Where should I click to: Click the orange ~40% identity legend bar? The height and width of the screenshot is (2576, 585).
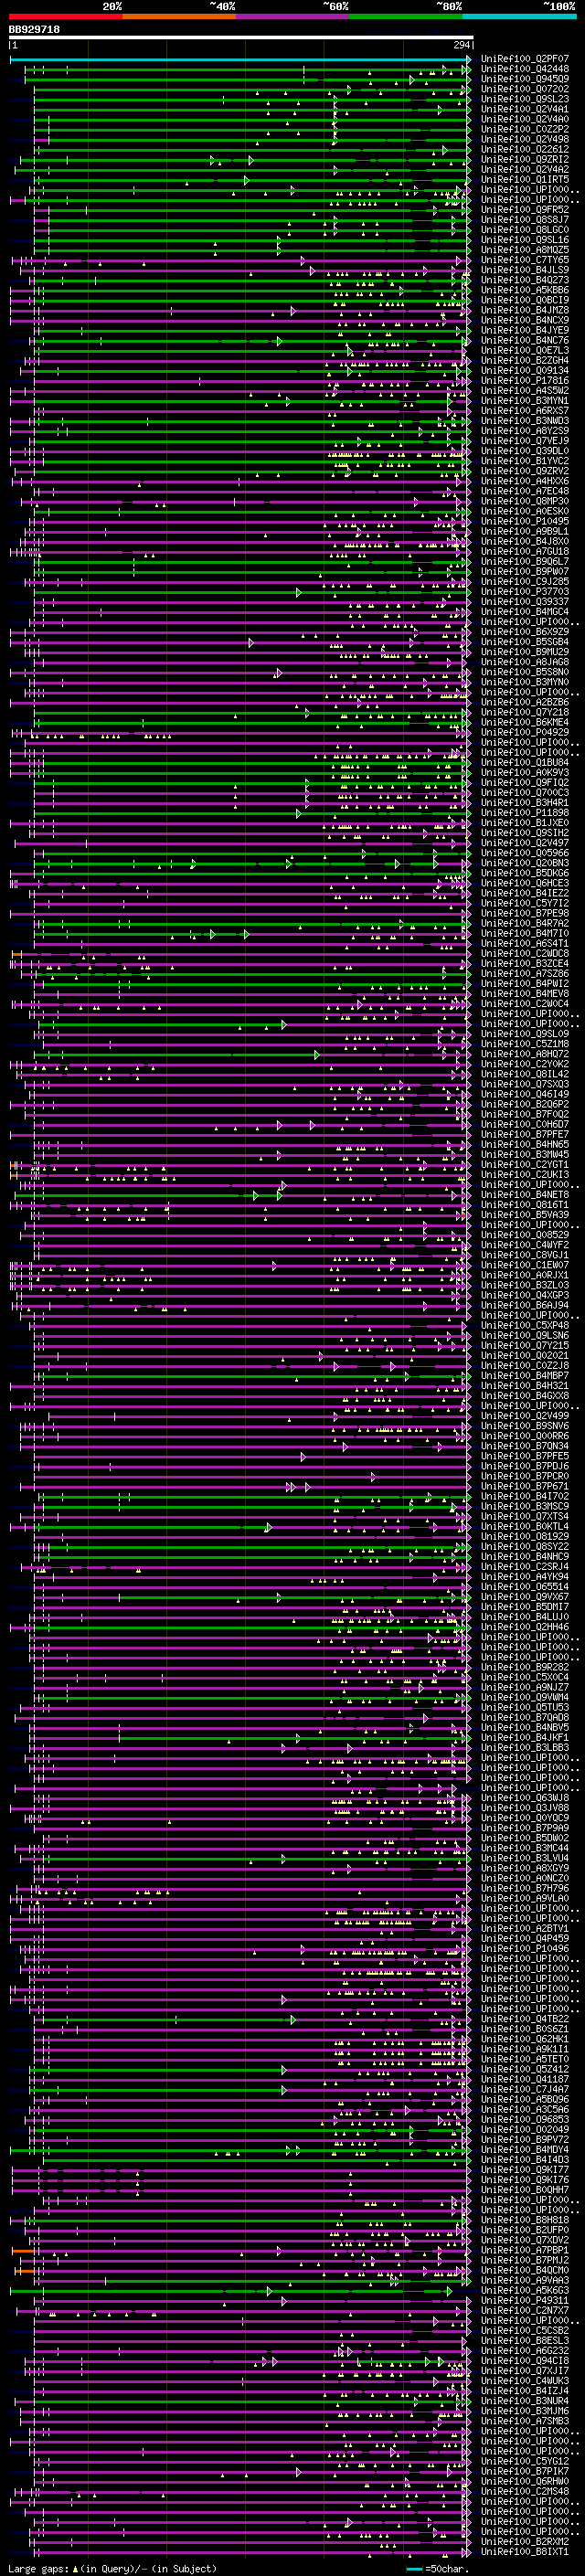click(x=179, y=16)
